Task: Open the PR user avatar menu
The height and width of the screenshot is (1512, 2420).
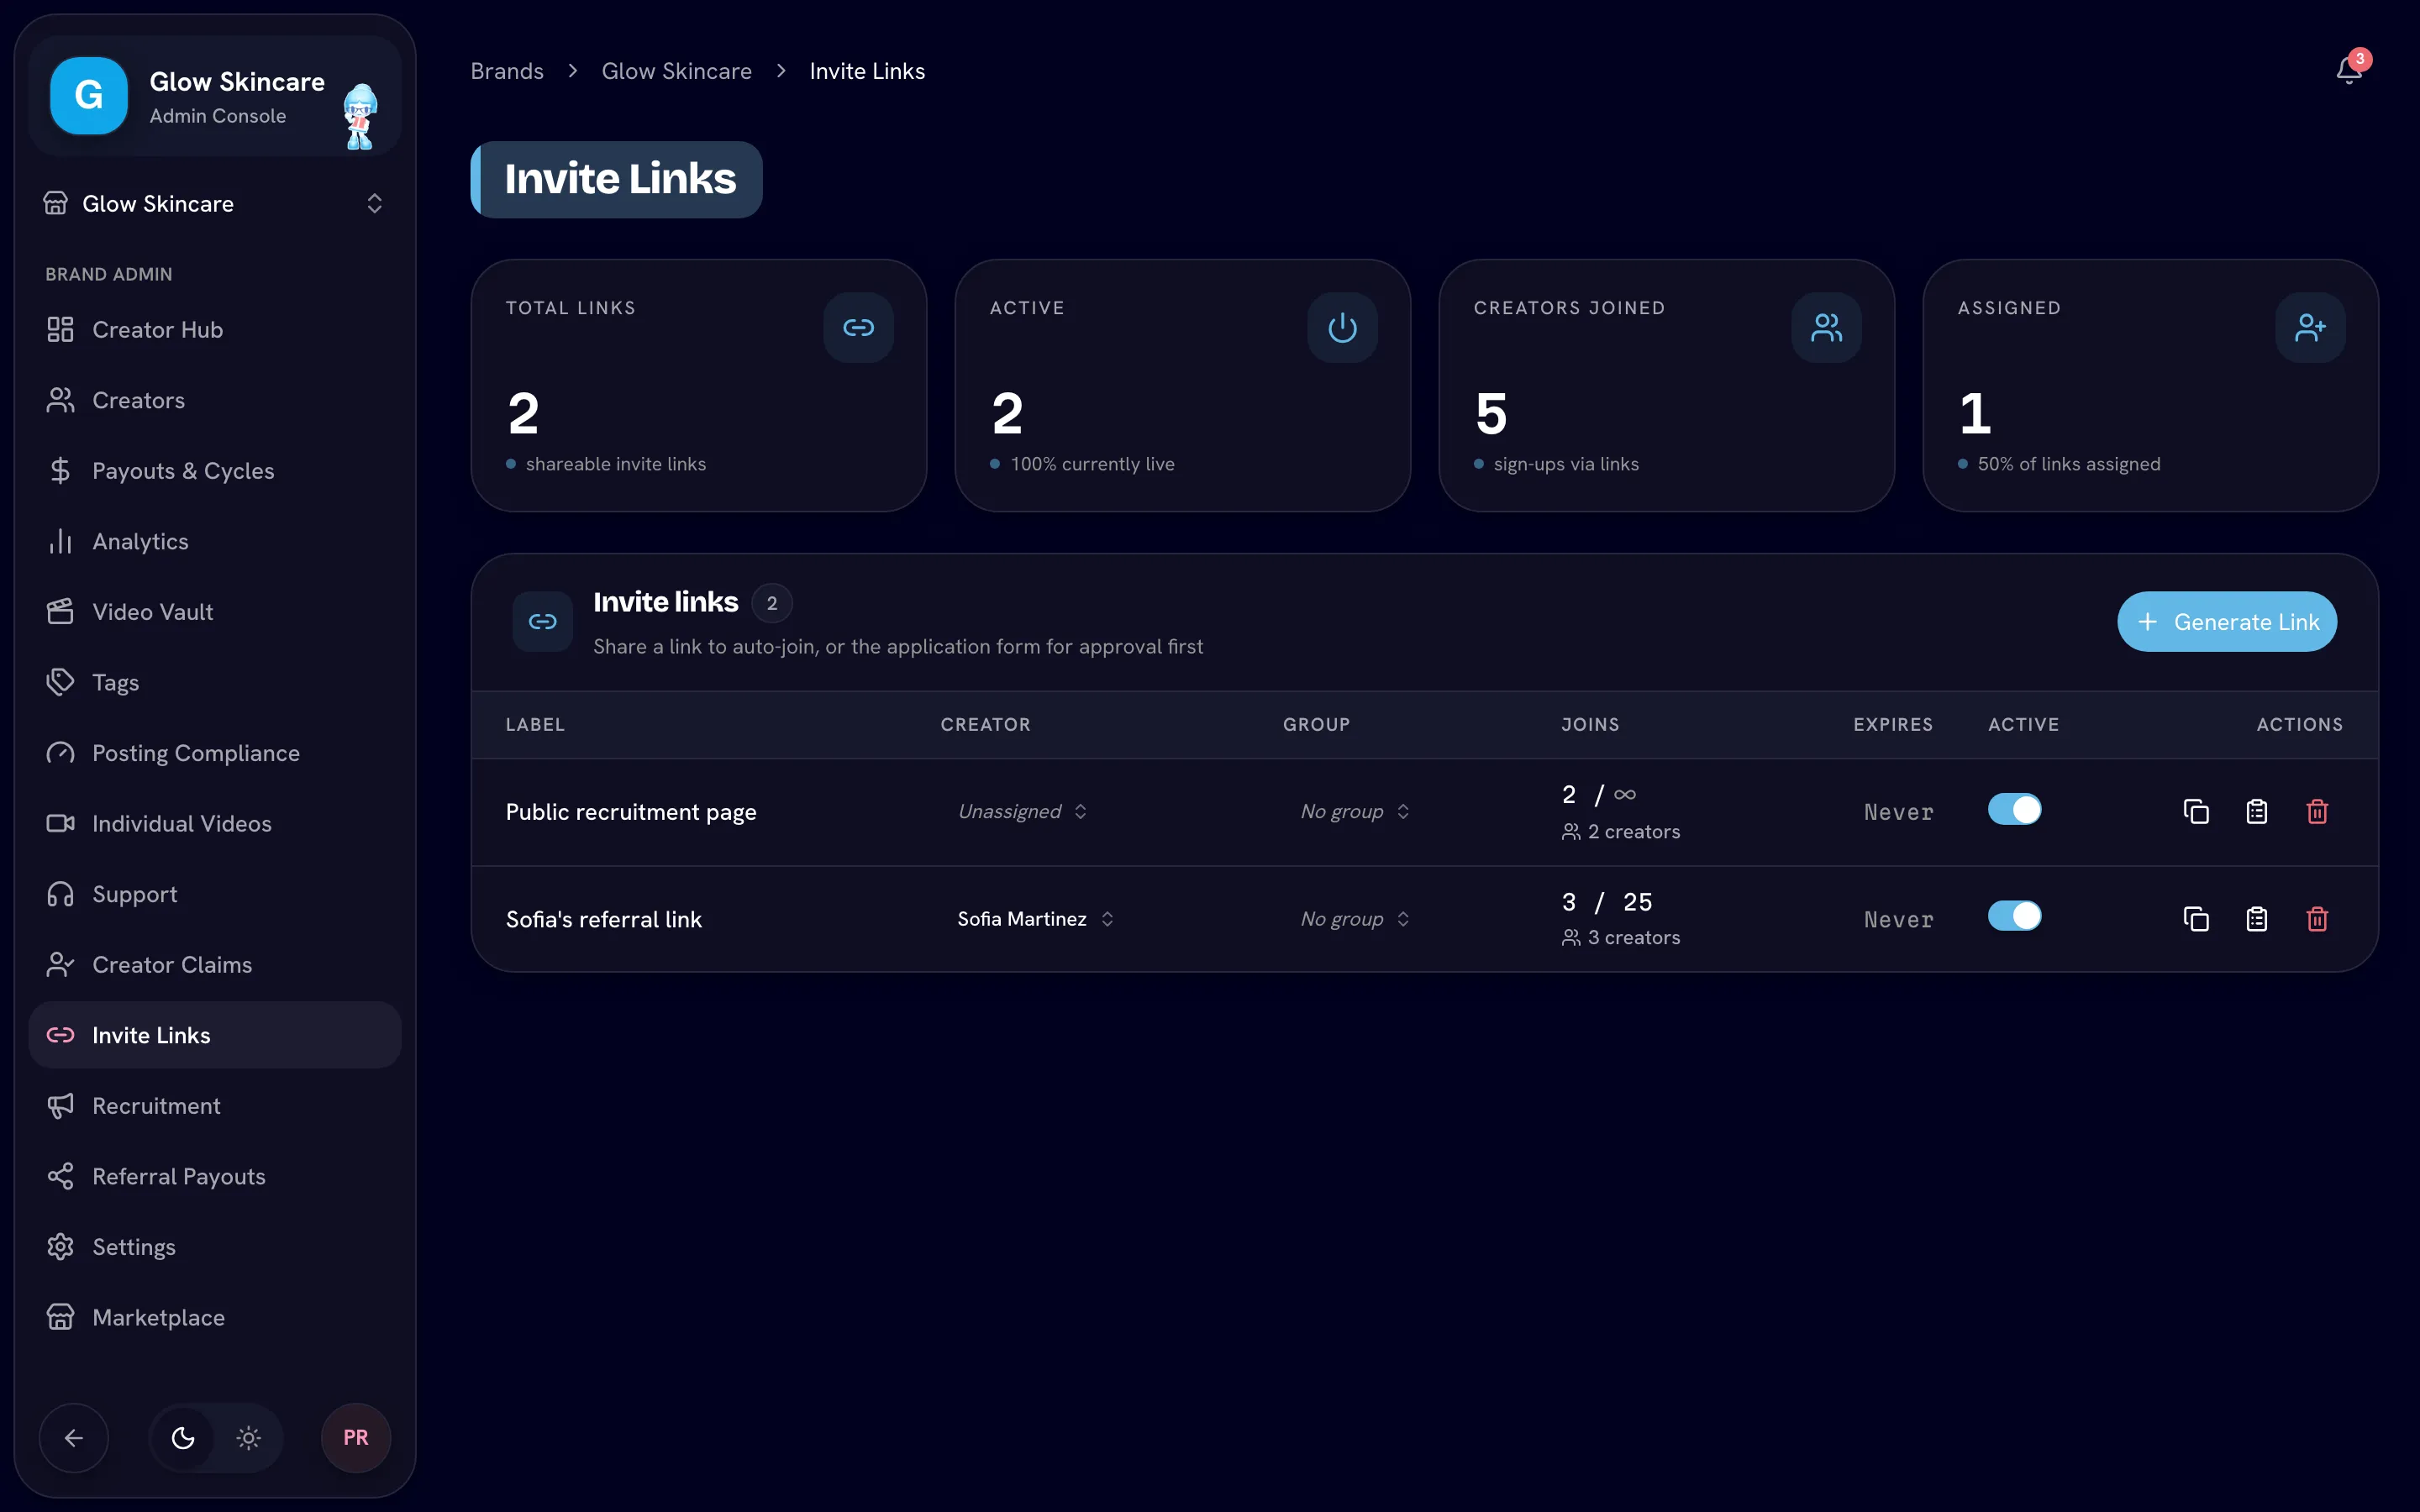Action: 355,1437
